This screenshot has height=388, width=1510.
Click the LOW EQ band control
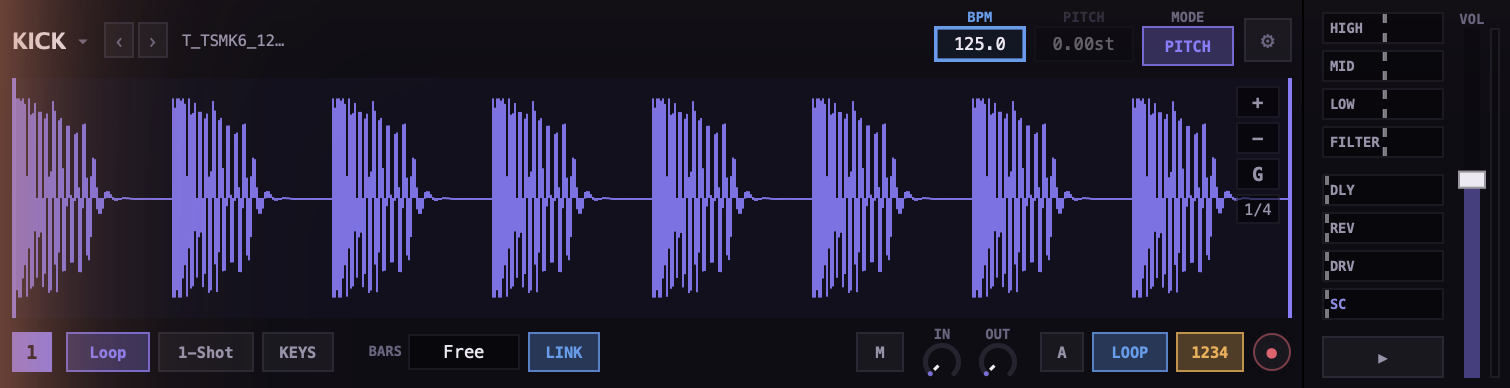point(1383,104)
